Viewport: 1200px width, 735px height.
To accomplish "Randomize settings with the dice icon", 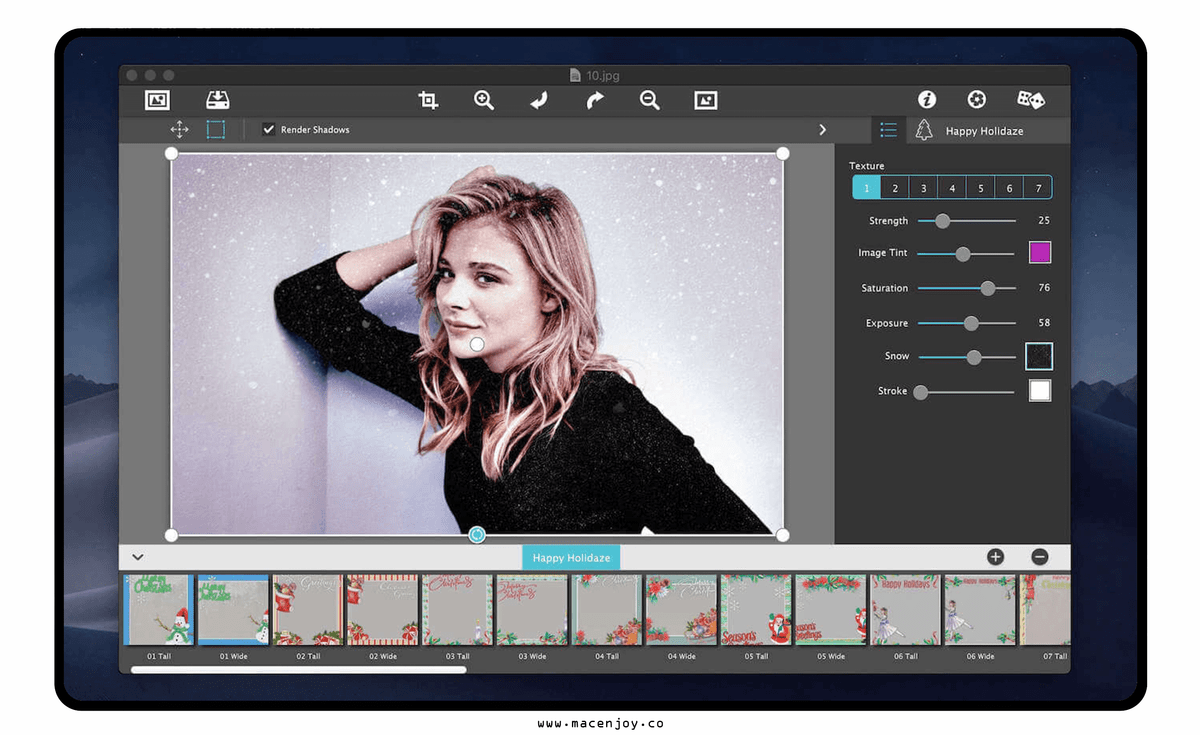I will [x=1031, y=99].
